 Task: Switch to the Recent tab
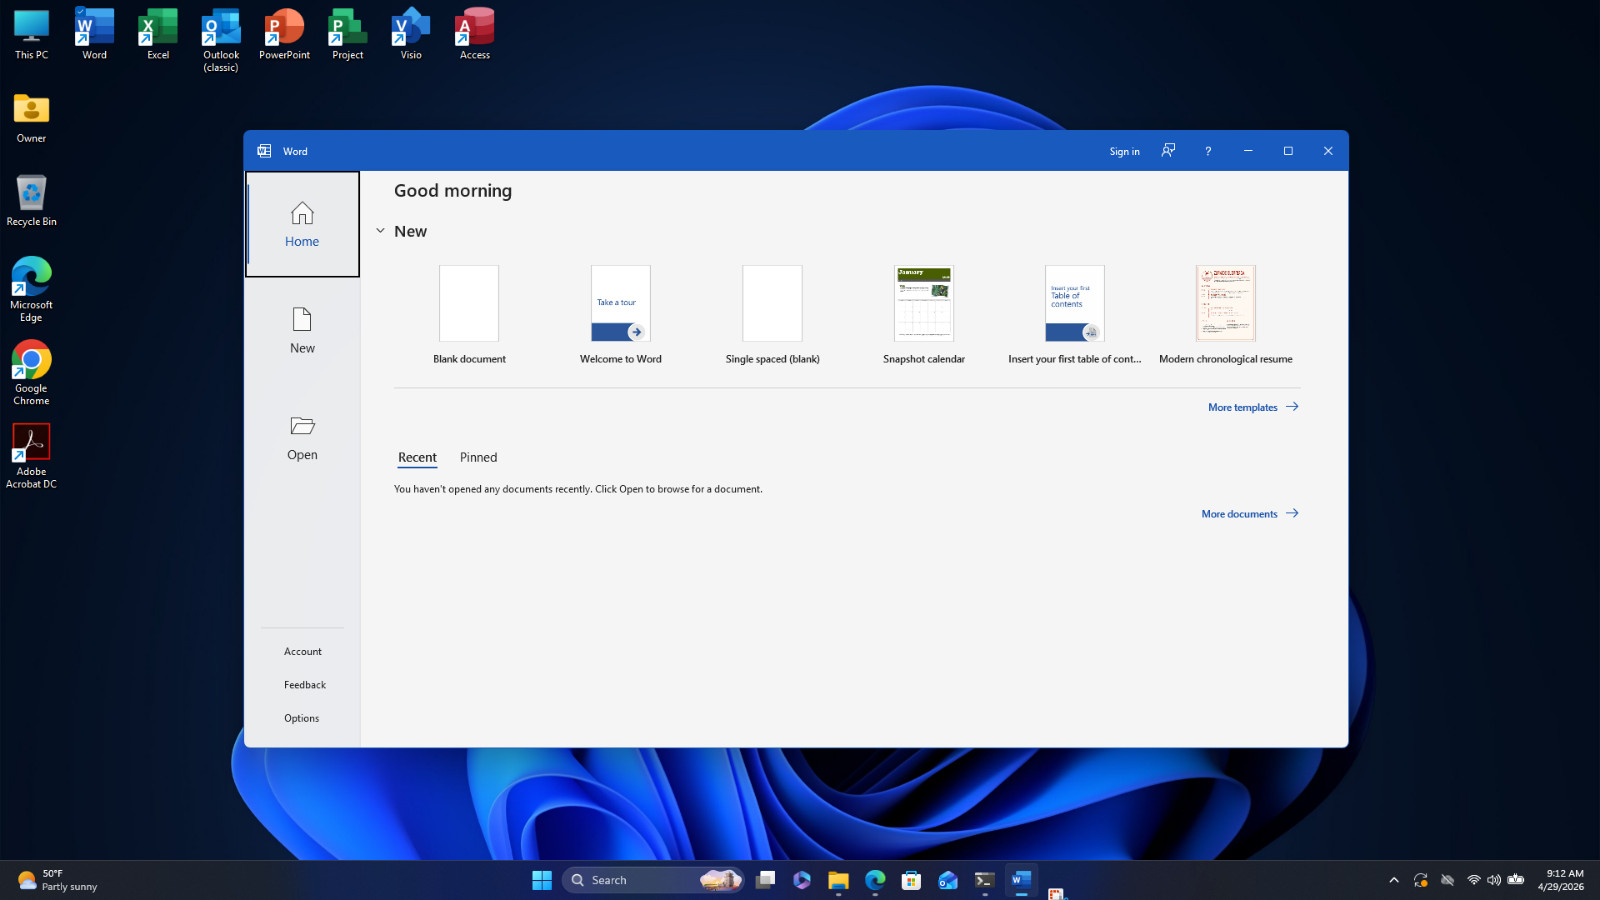(x=417, y=458)
